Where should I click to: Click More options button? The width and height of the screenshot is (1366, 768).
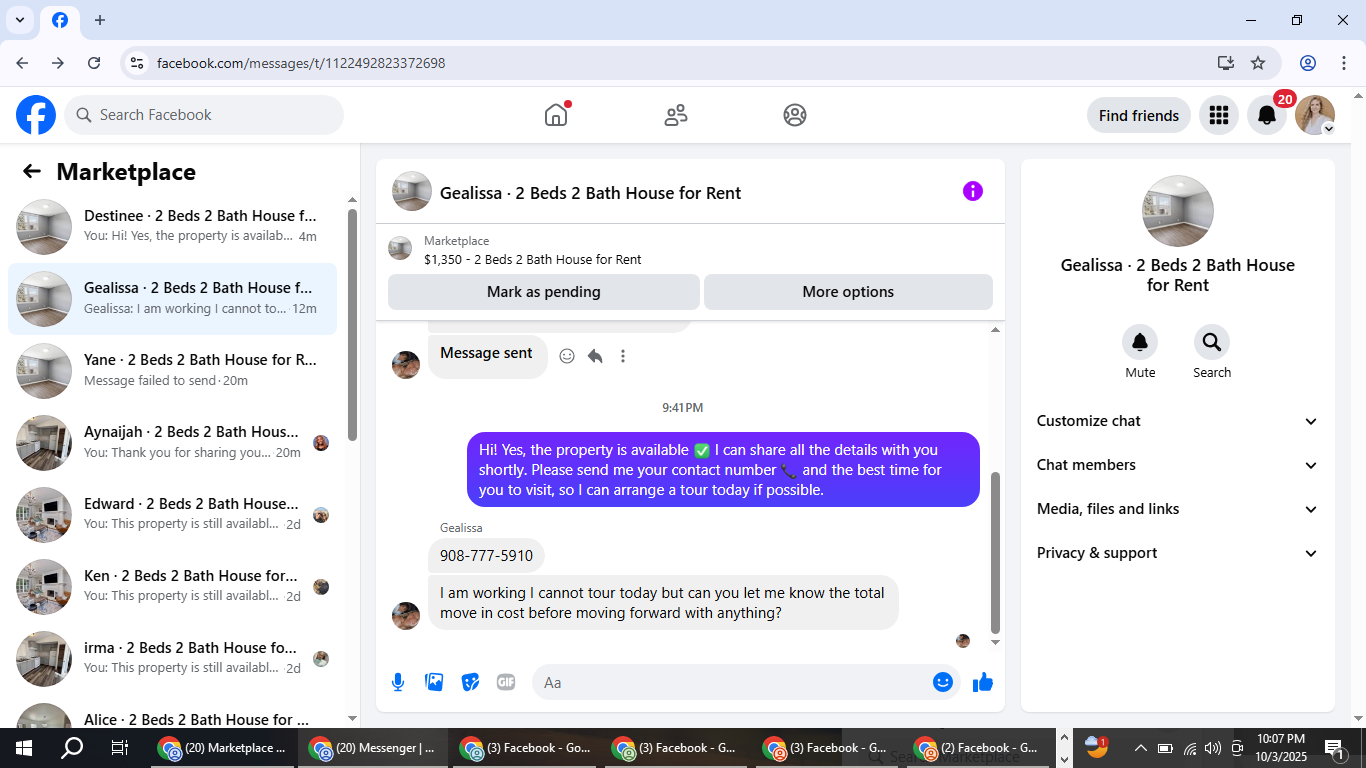[848, 292]
